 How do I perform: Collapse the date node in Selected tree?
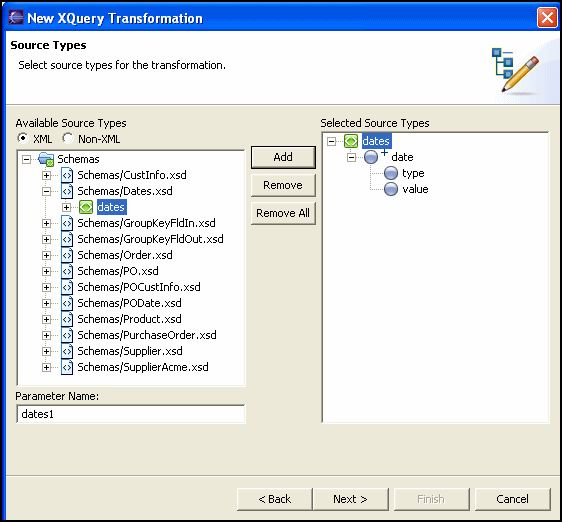[x=352, y=157]
